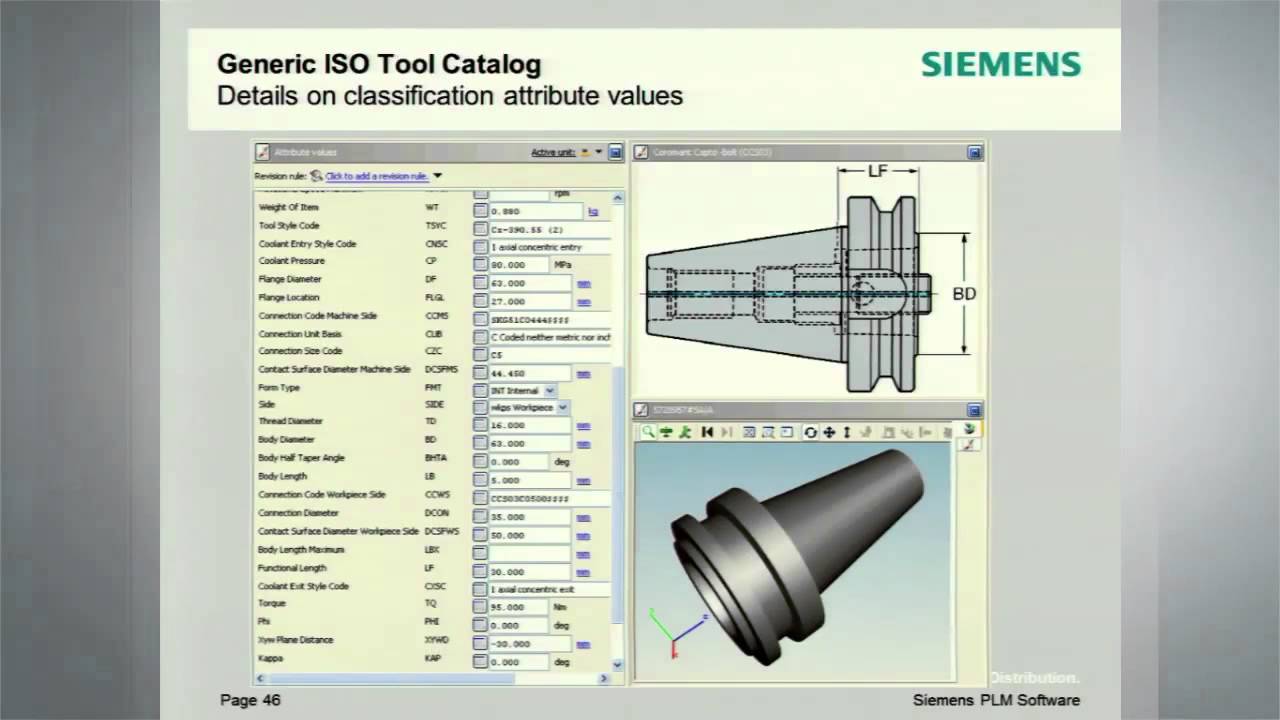1280x720 pixels.
Task: Select the zoom magnifier tool in 3D viewer
Action: pyautogui.click(x=648, y=432)
